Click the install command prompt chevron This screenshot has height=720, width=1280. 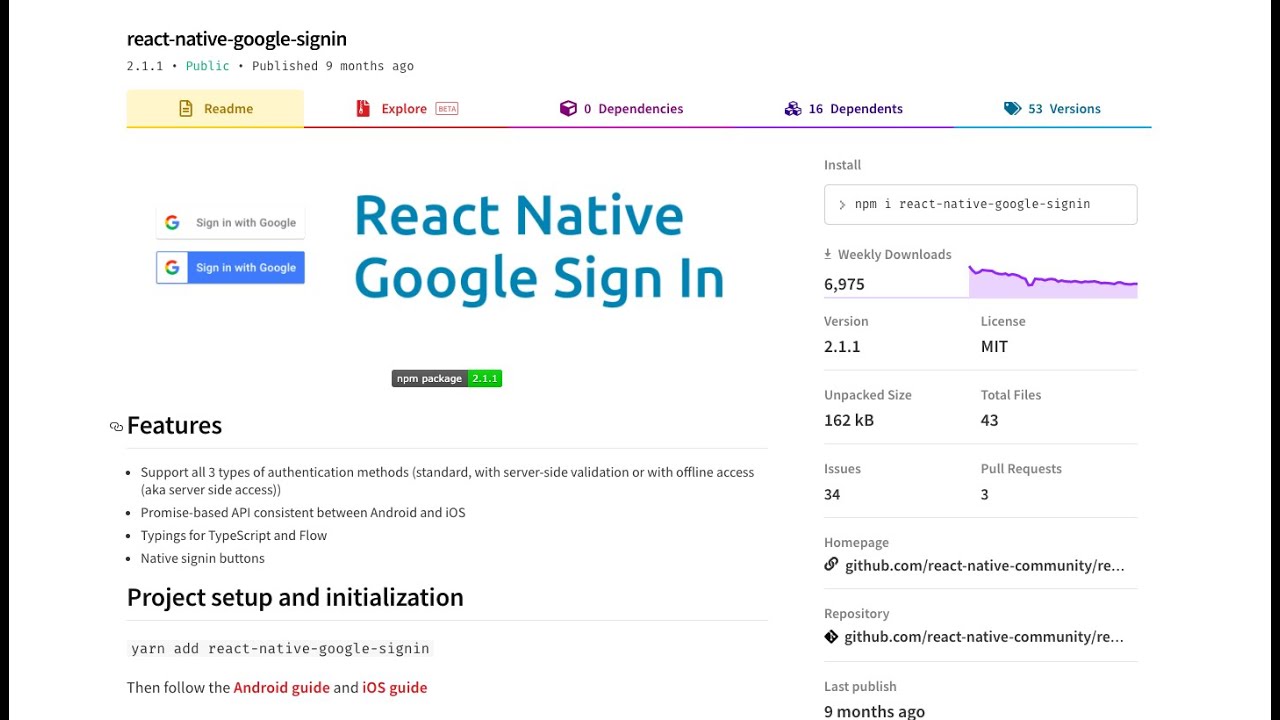point(842,204)
